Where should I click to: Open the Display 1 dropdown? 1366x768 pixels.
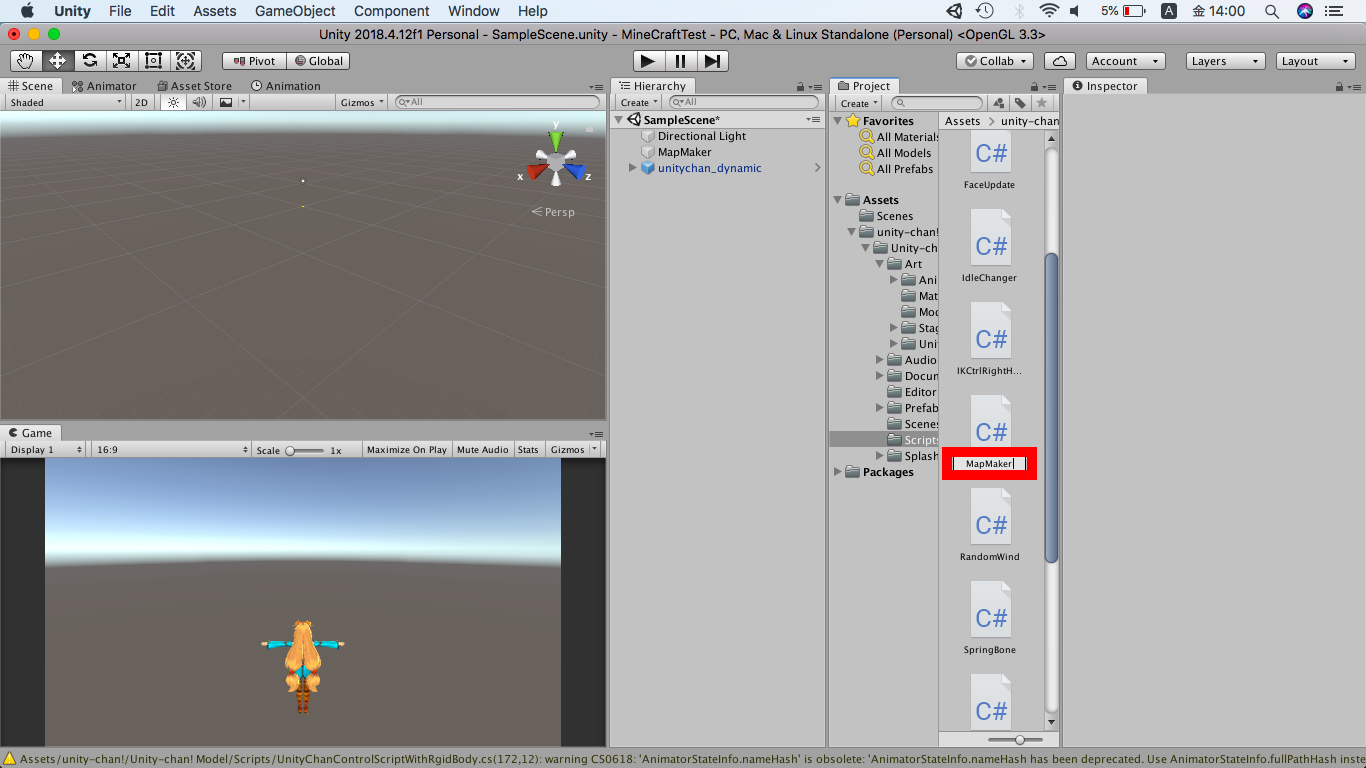46,450
